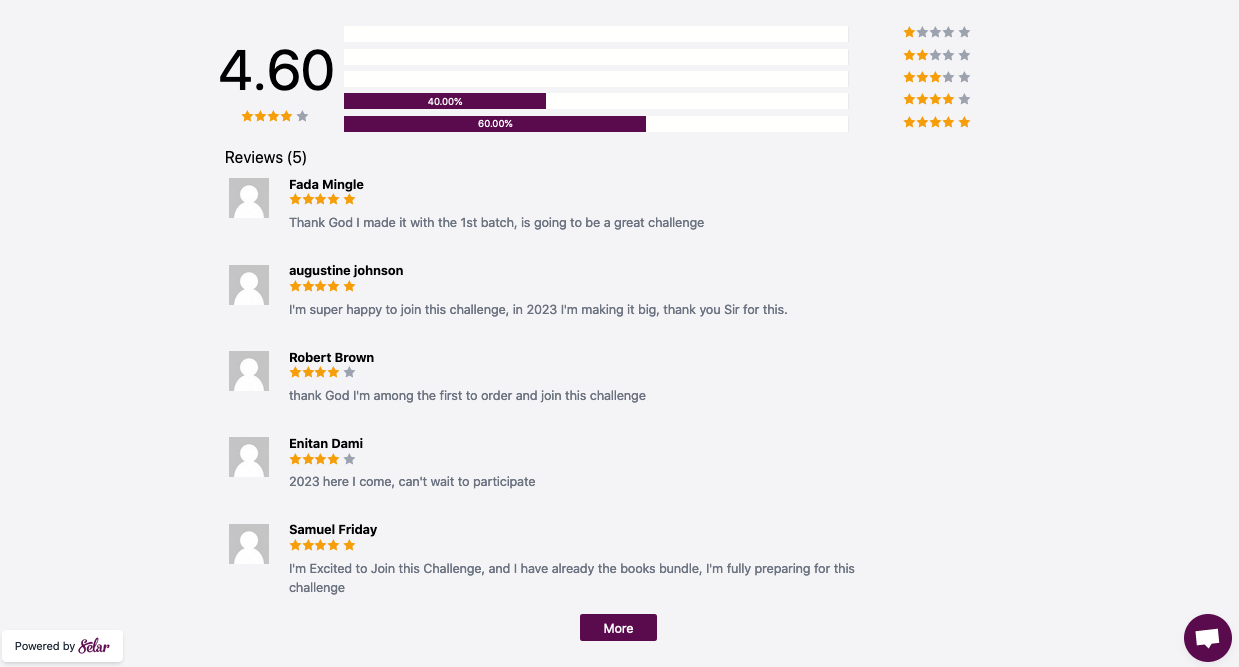This screenshot has height=667, width=1239.
Task: Open the chat bubble icon
Action: pos(1207,638)
